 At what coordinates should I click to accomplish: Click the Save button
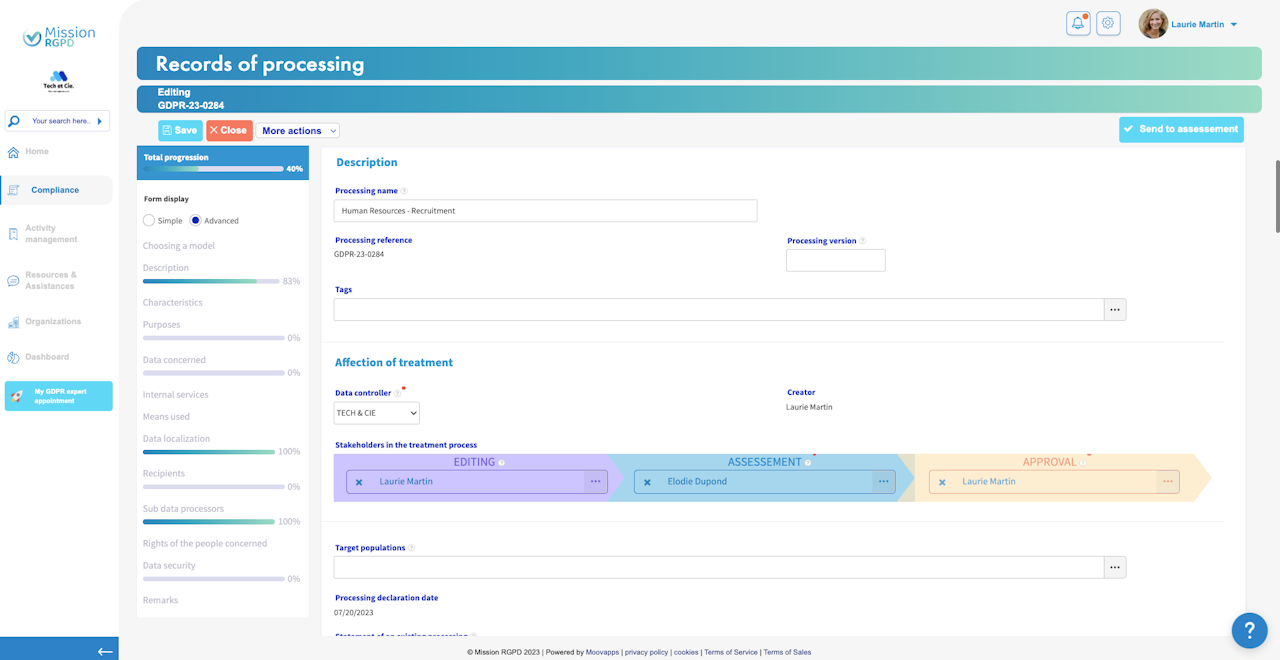[180, 130]
